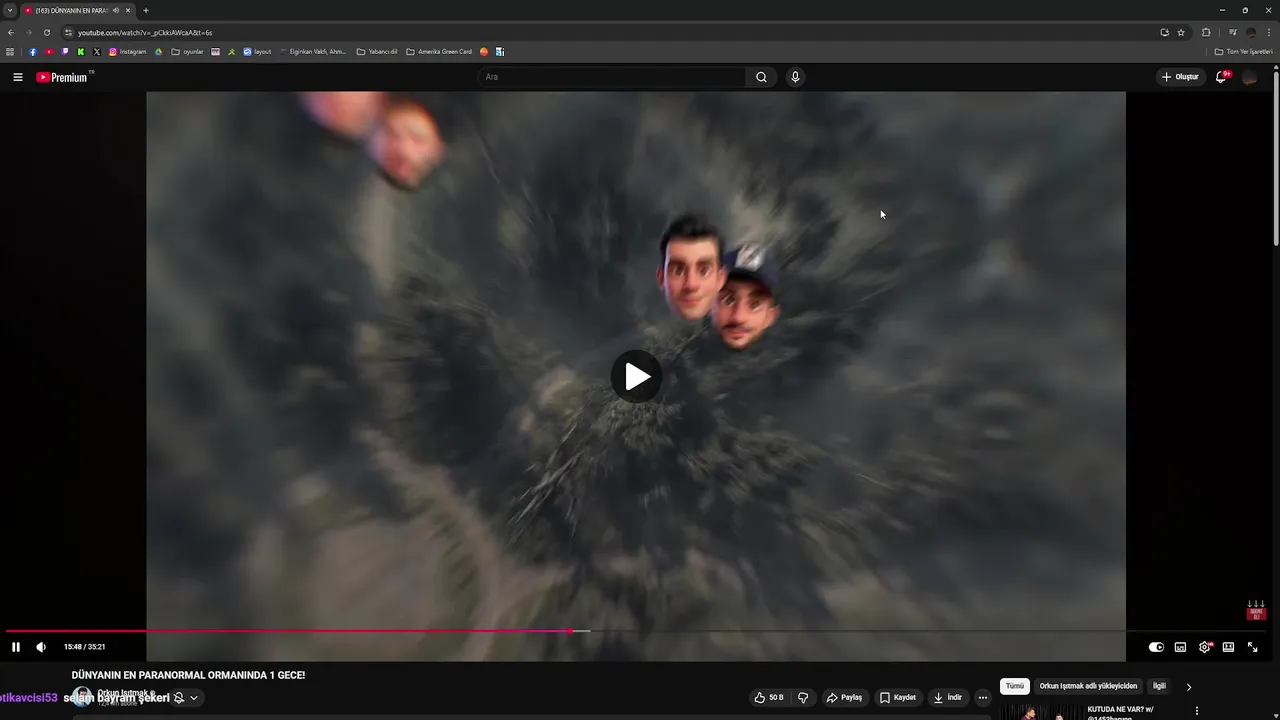The image size is (1280, 720).
Task: Open KUTUDA NE VAR? suggested video
Action: [1120, 712]
